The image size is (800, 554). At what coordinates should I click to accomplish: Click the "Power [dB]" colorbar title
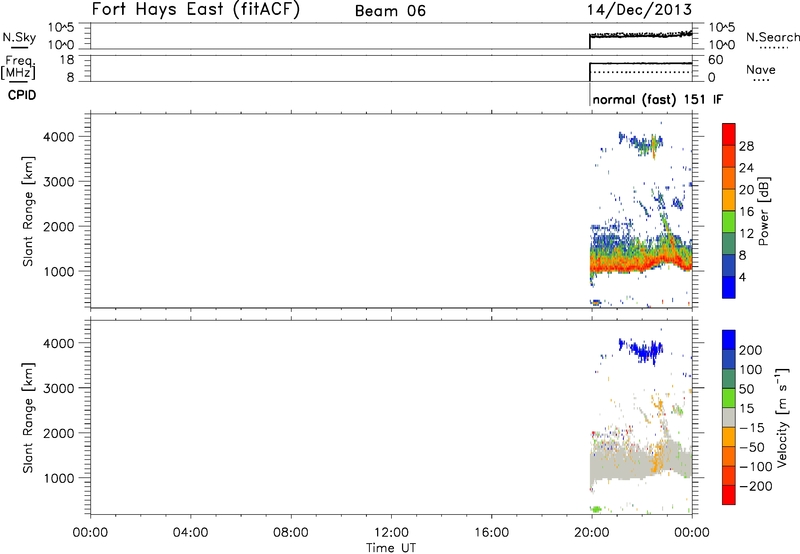coord(763,211)
